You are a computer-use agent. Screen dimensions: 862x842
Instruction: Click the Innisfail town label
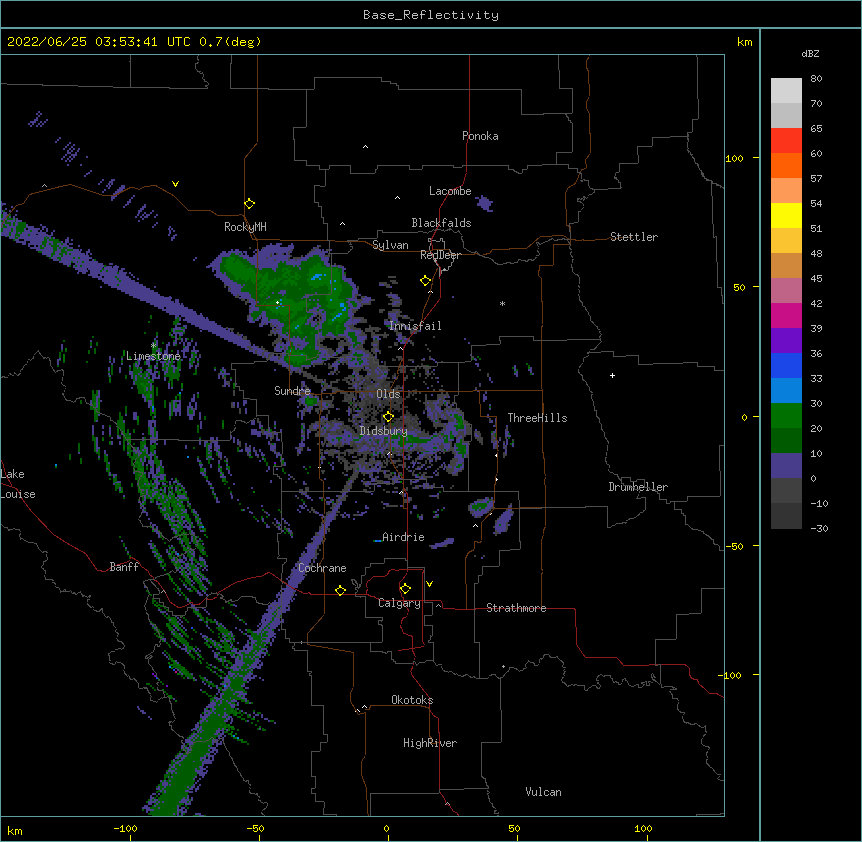pos(415,326)
